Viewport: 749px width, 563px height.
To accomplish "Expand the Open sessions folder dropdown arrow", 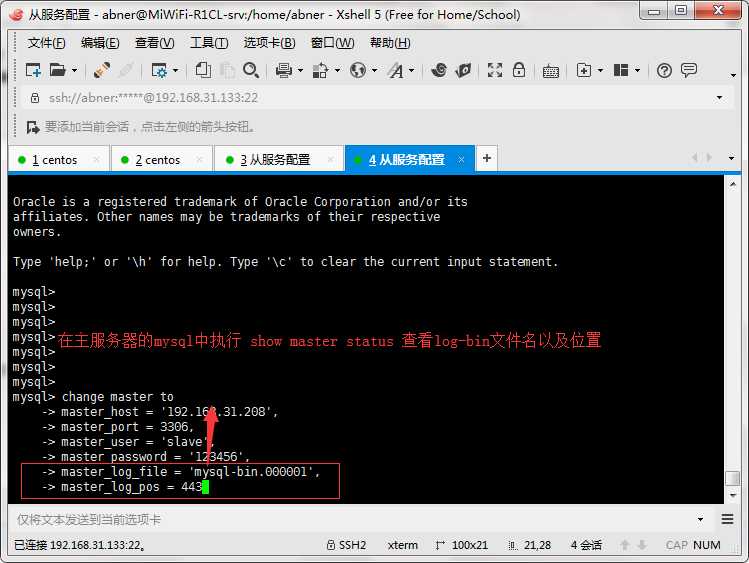I will pos(75,71).
